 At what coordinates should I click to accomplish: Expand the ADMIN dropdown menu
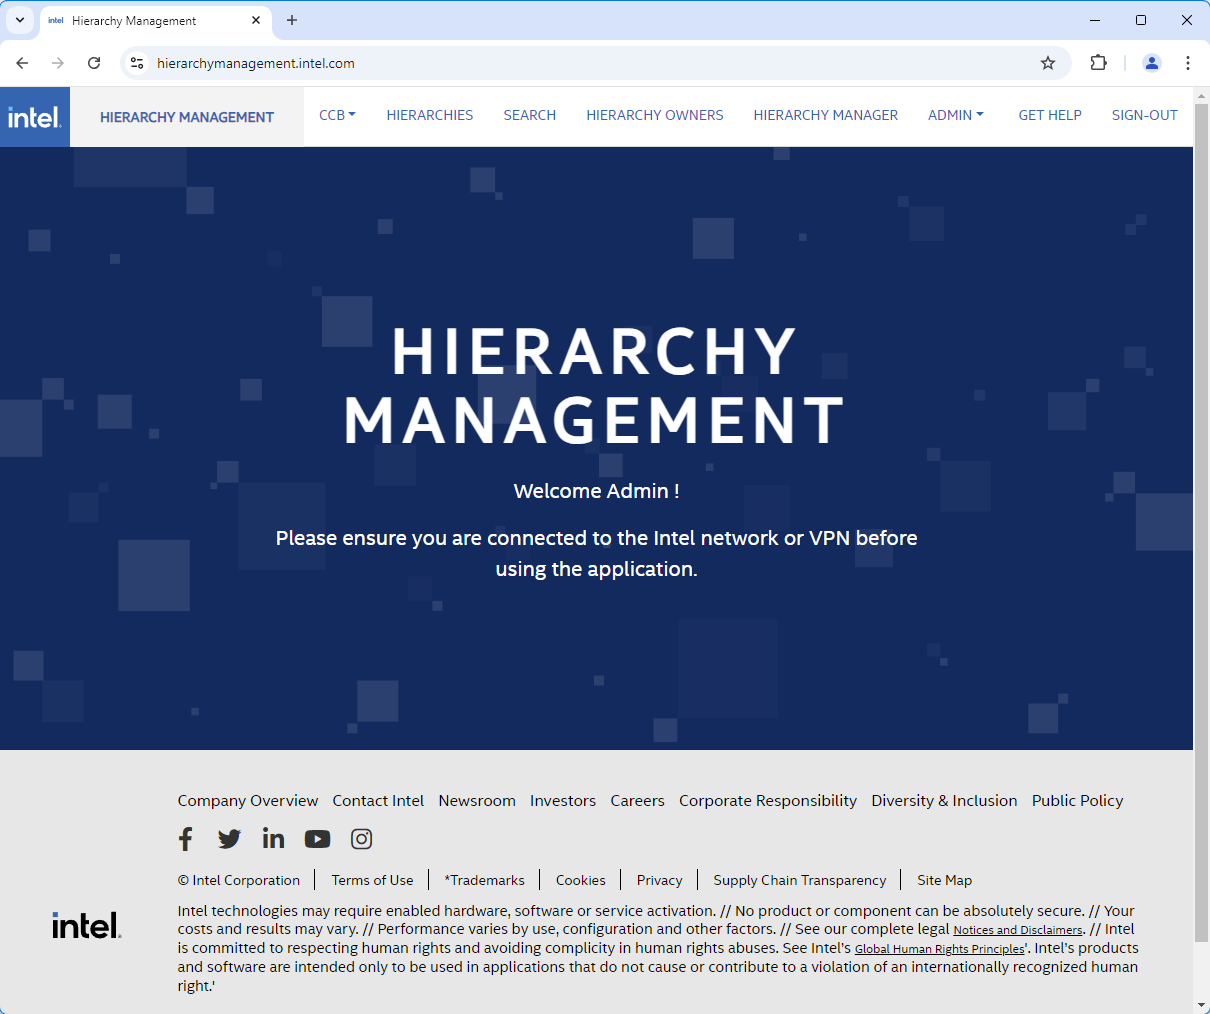(x=956, y=115)
